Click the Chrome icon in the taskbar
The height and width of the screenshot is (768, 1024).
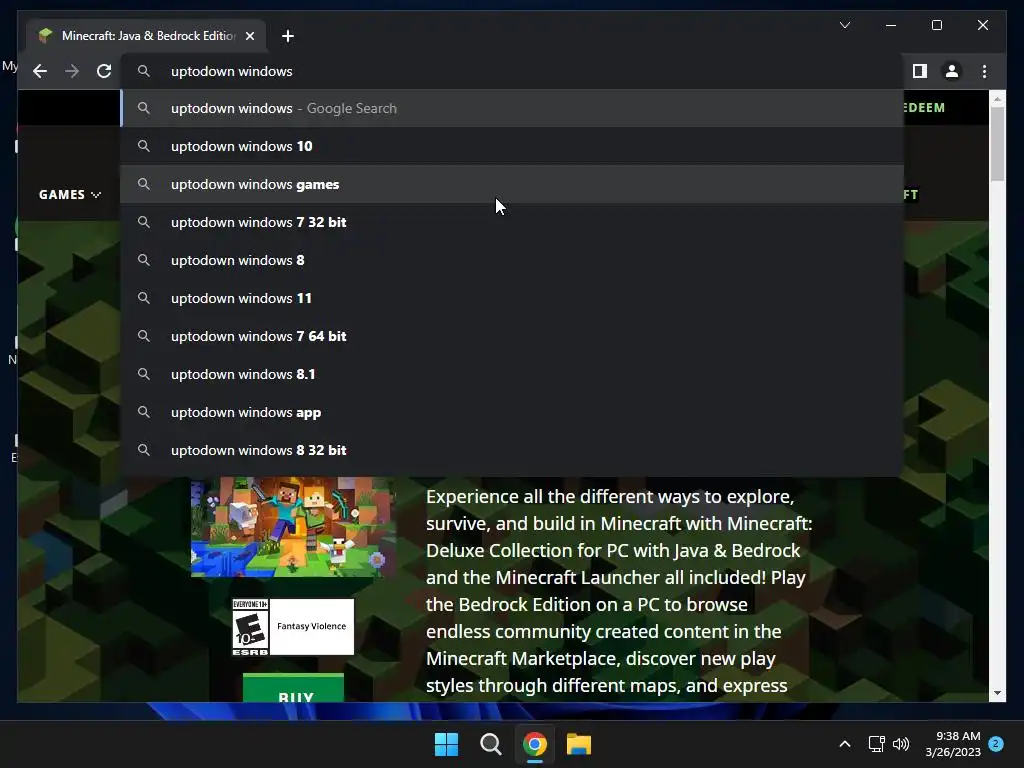534,744
